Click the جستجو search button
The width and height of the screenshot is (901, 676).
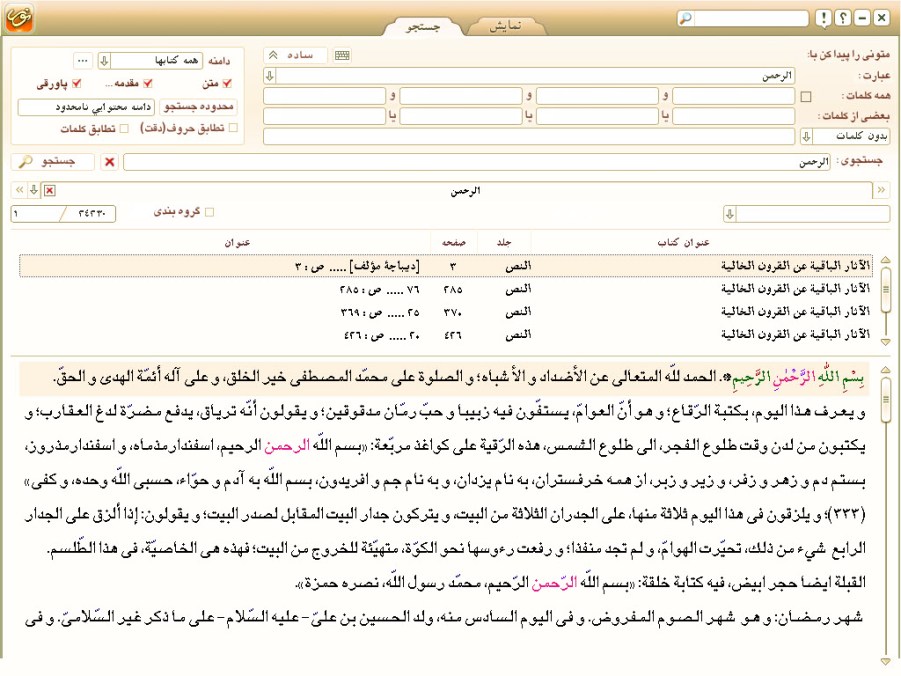[x=53, y=162]
